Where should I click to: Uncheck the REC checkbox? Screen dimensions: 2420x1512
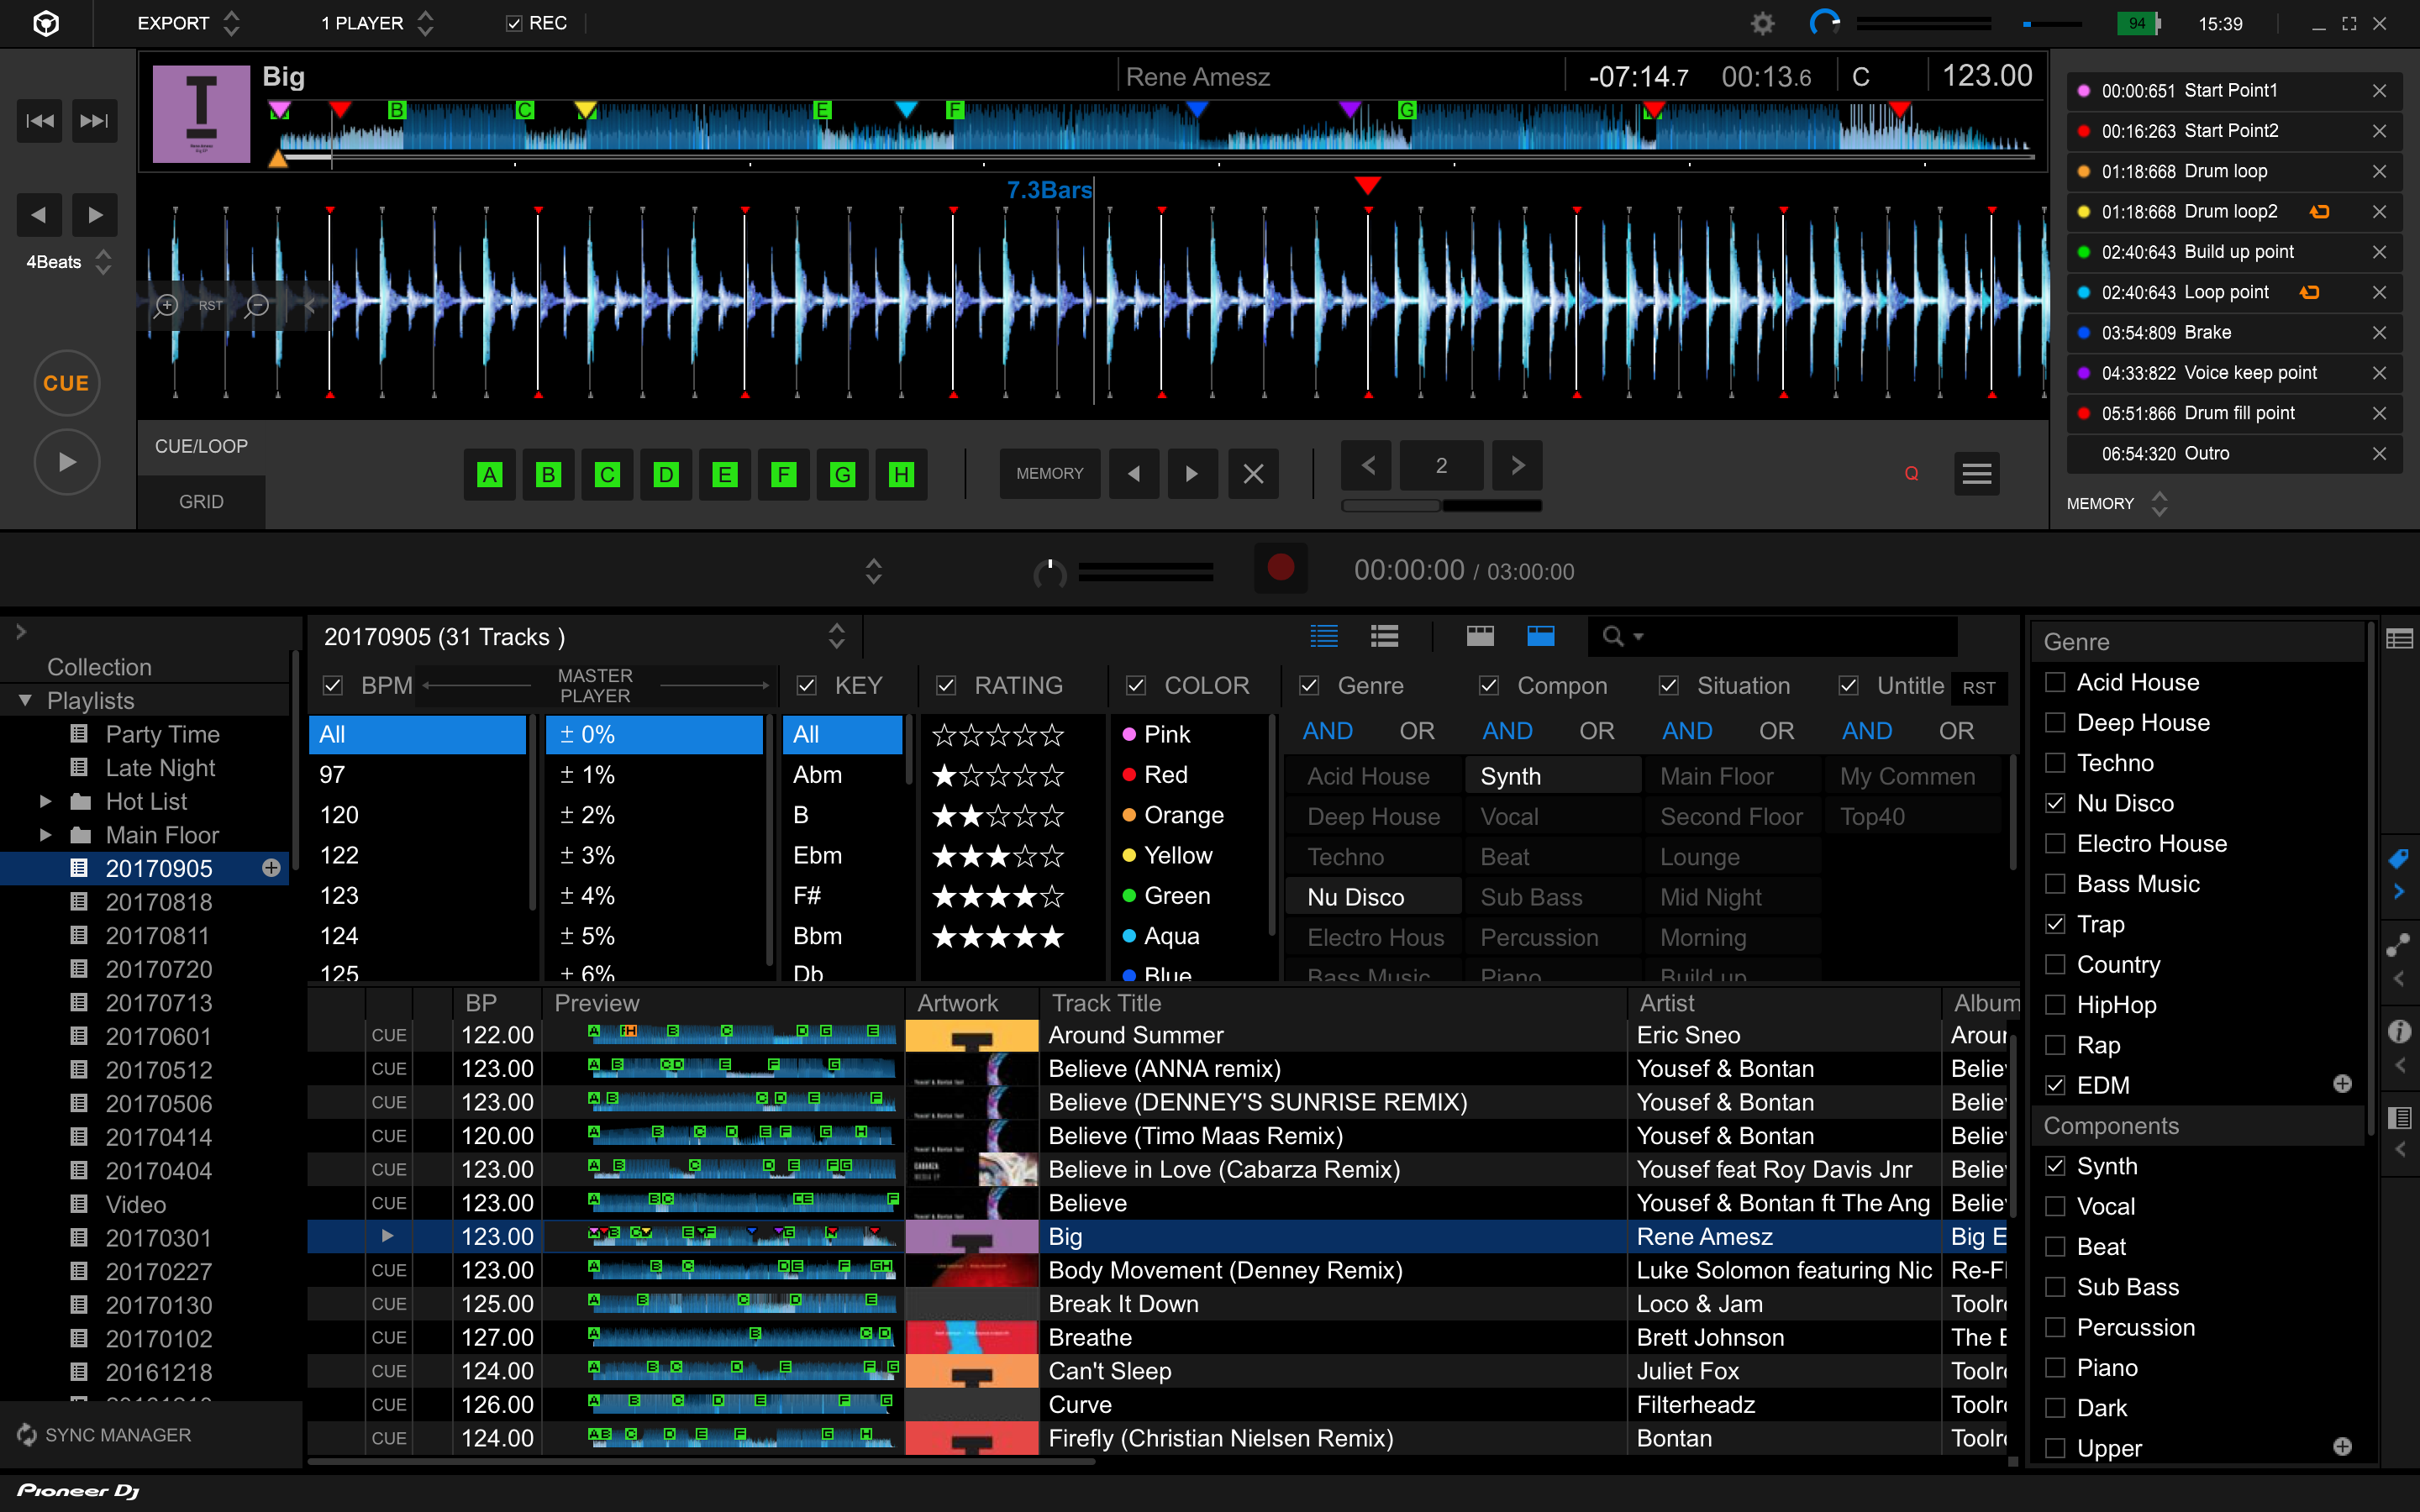coord(514,23)
